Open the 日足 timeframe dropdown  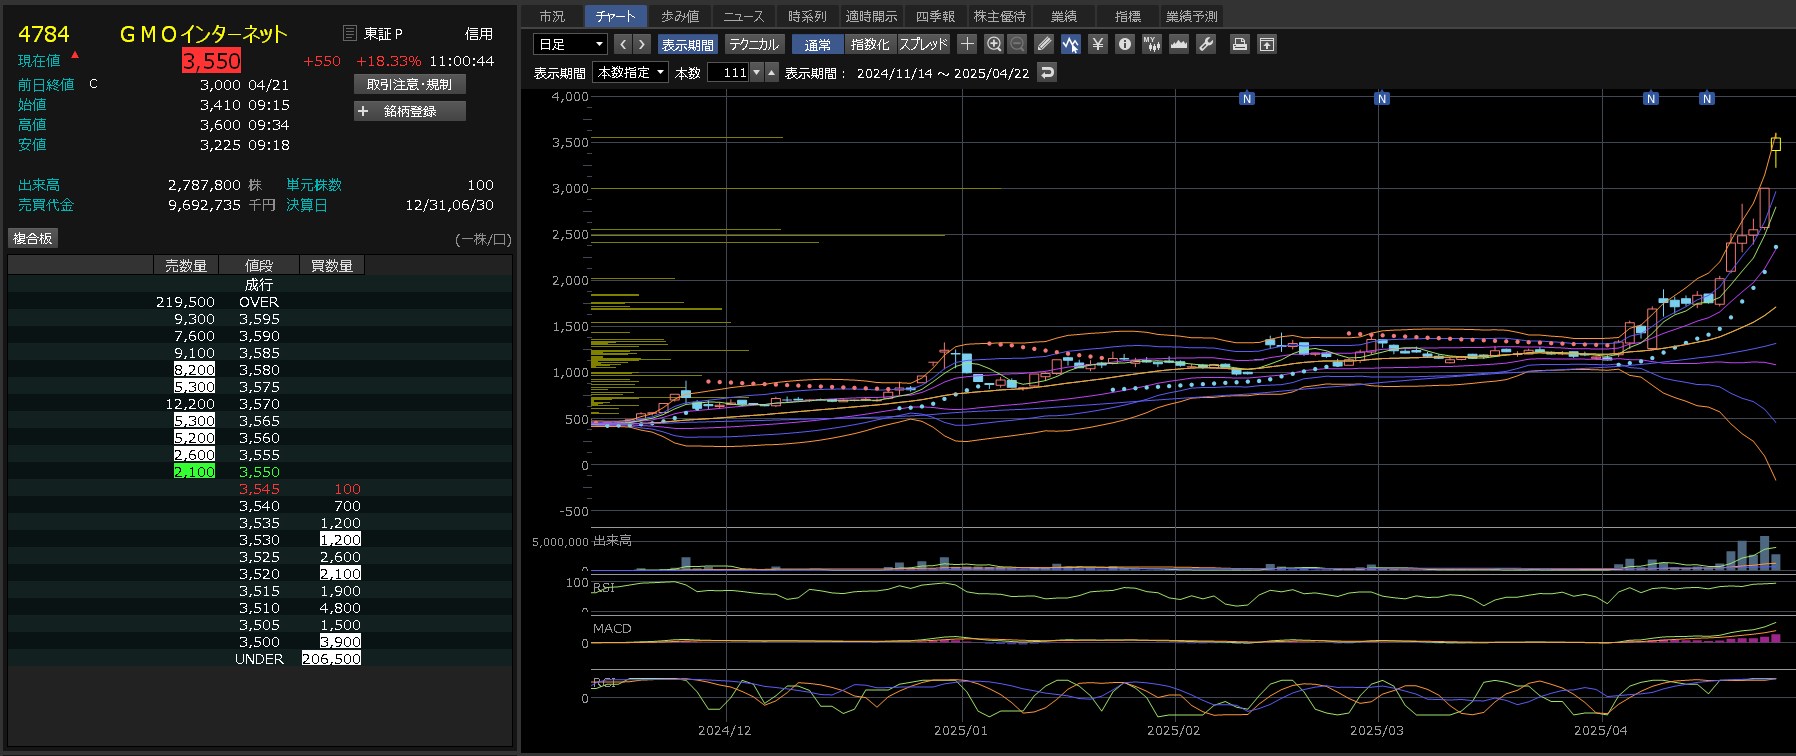point(570,44)
